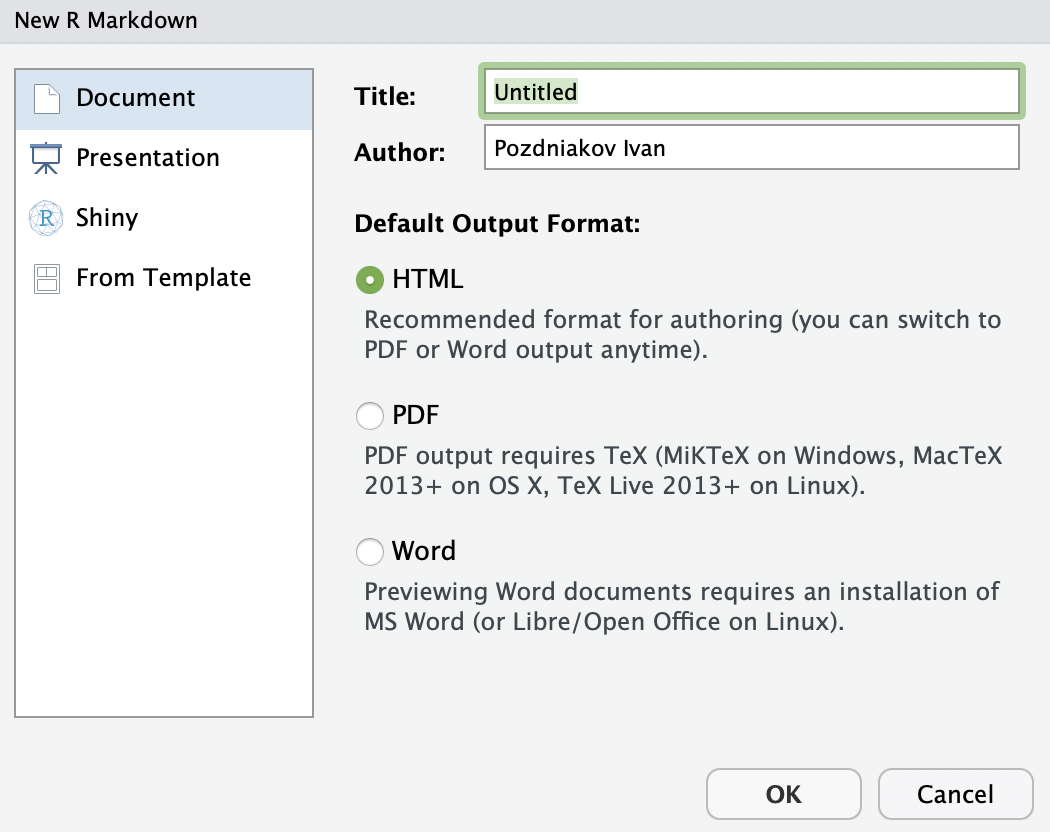Choose the PDF radio button

tap(370, 415)
